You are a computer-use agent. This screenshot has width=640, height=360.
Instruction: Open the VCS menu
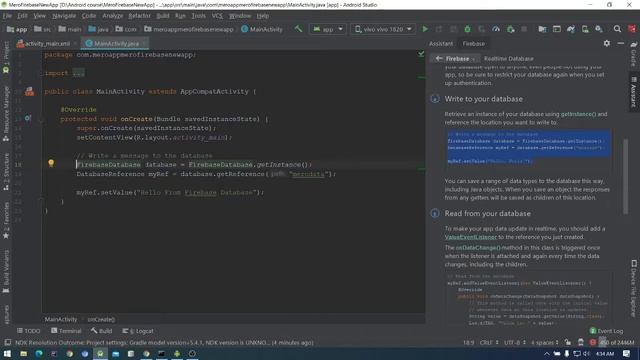pos(217,16)
